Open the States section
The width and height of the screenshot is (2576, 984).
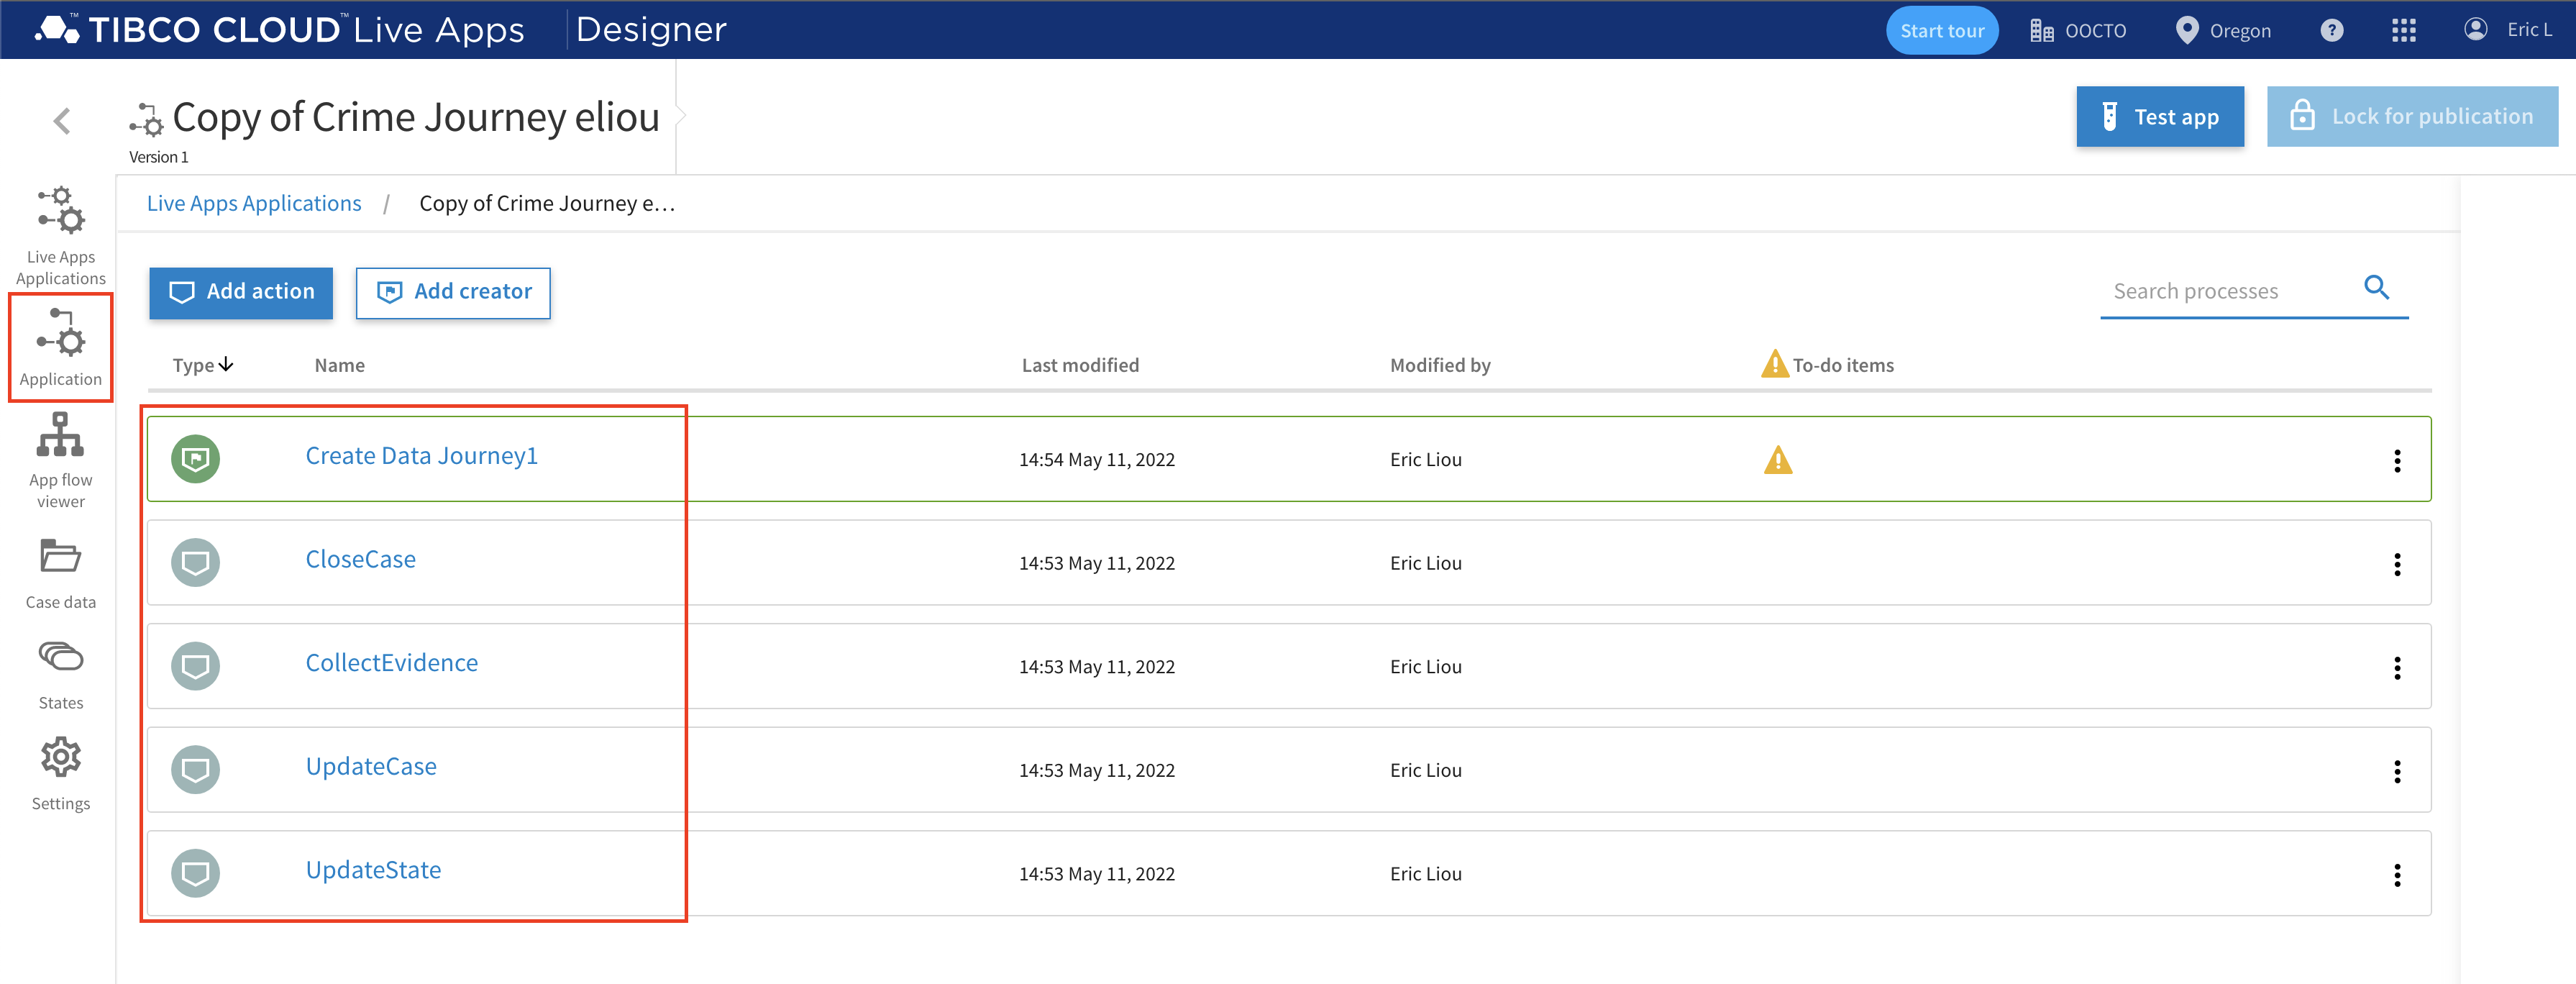tap(61, 676)
